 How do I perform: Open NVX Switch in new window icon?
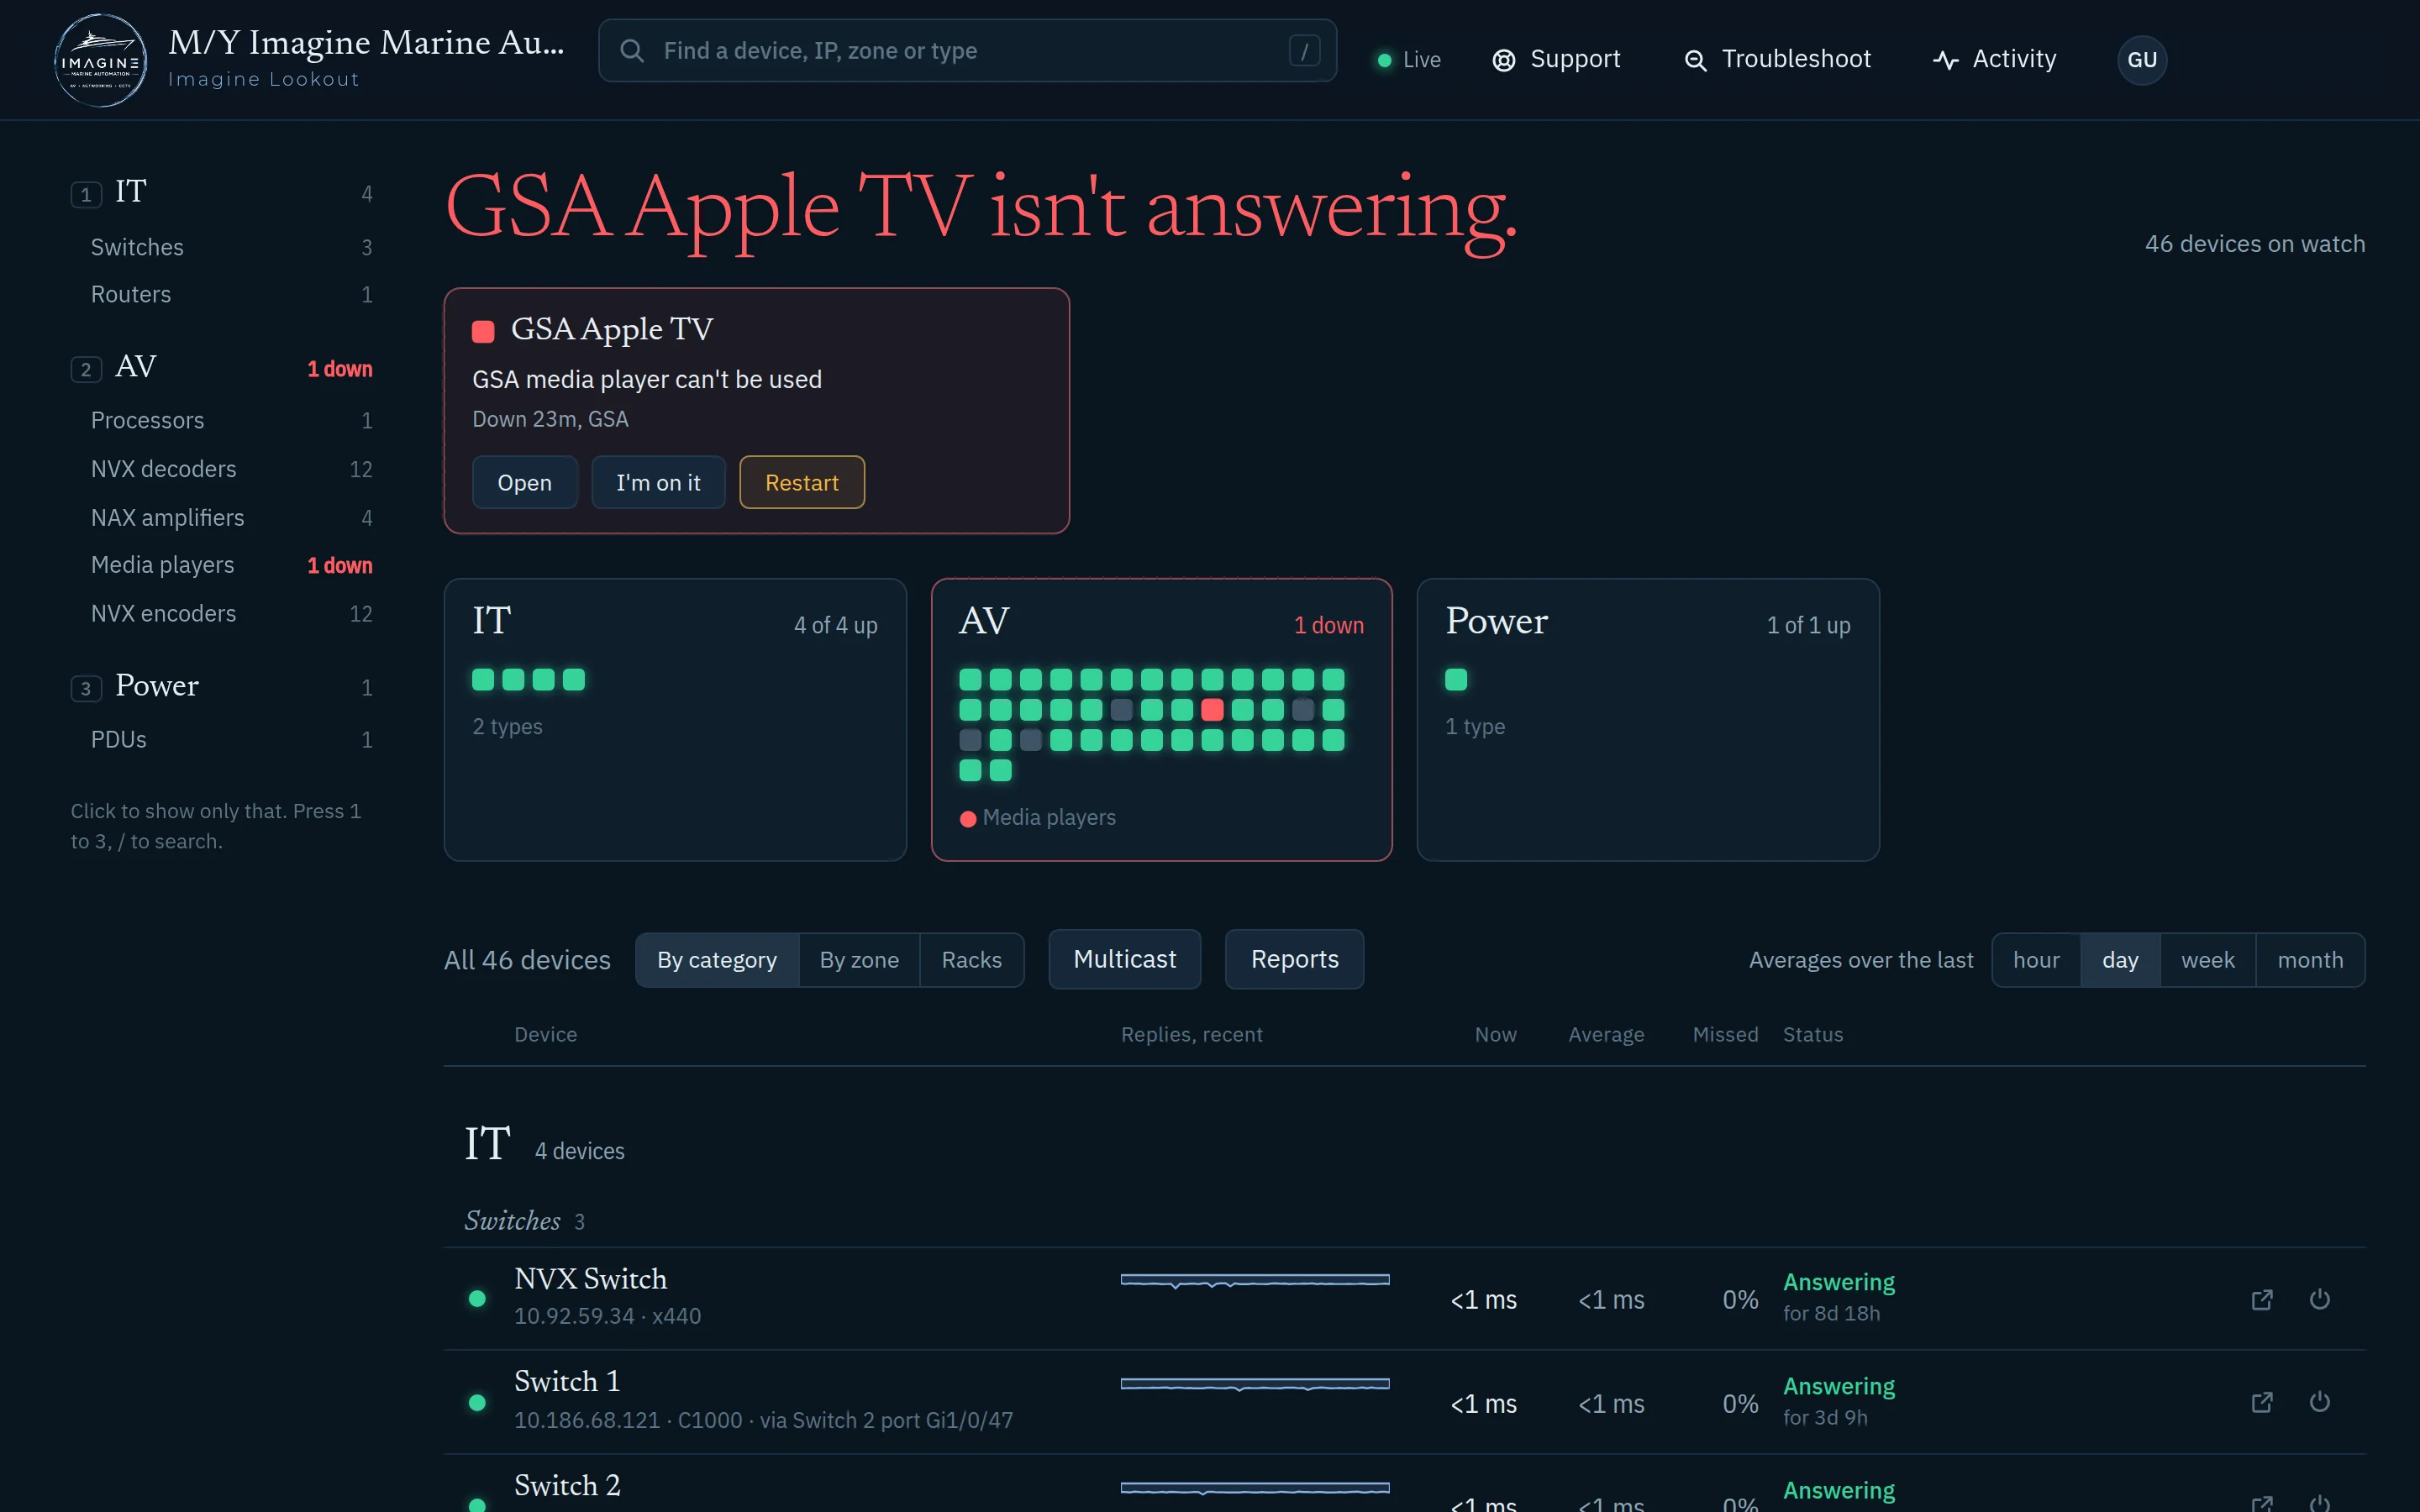(2262, 1299)
